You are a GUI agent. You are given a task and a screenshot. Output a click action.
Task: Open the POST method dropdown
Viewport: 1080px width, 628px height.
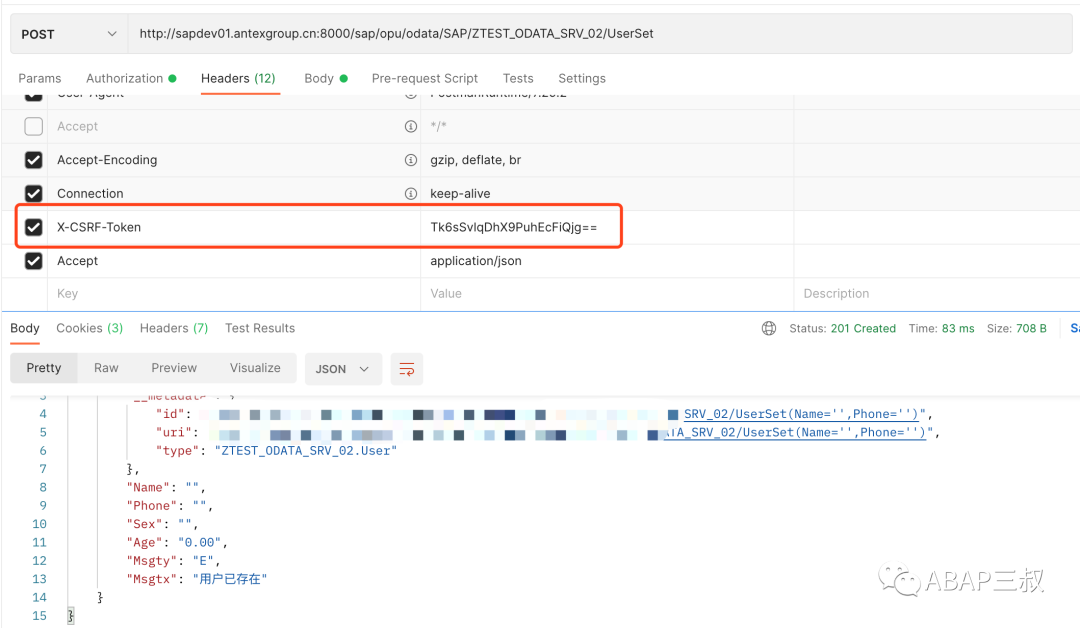(69, 34)
